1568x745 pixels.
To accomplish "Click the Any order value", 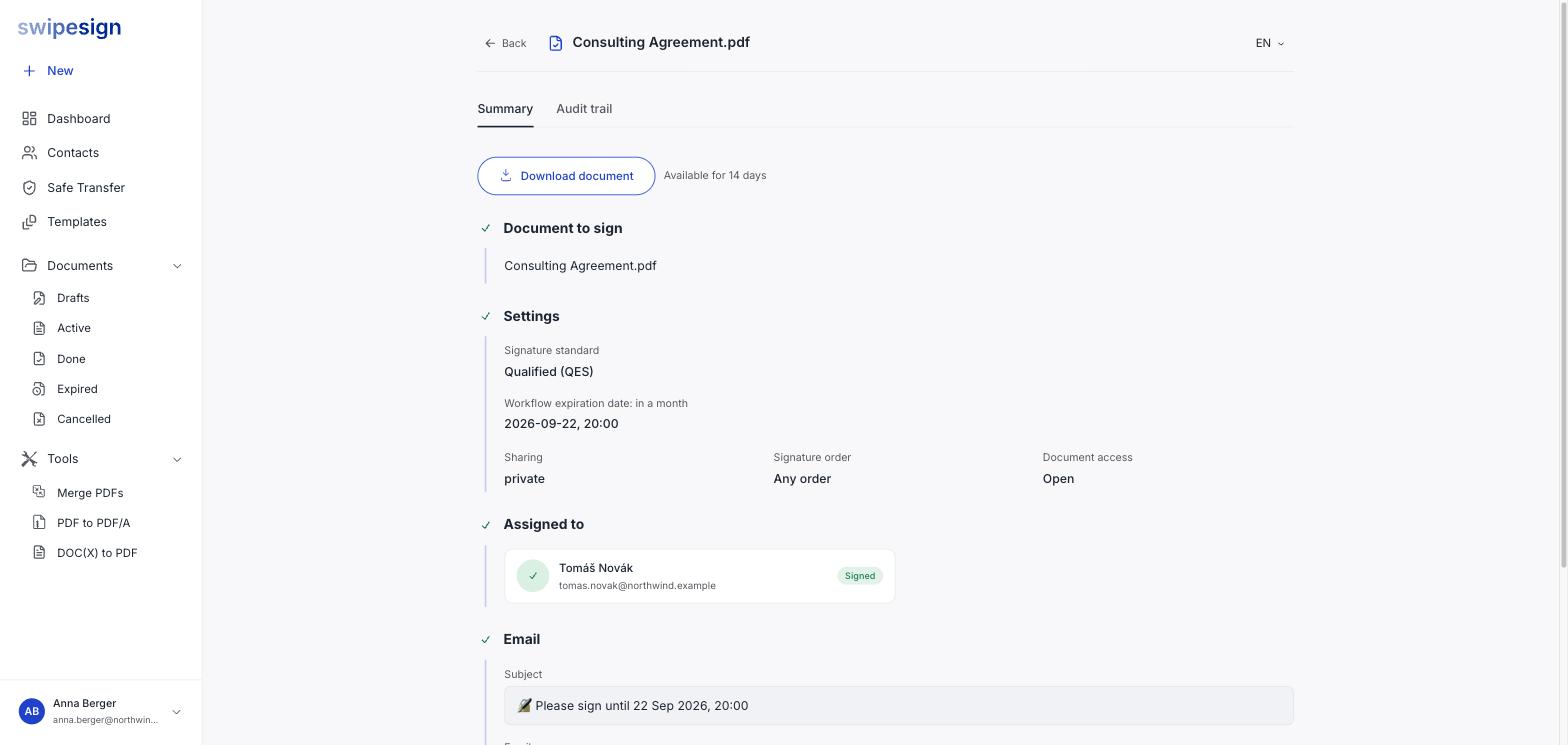I will 802,479.
